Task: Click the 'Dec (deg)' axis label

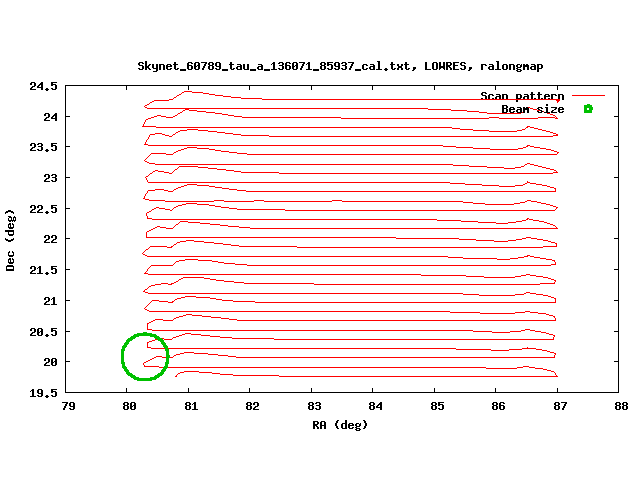Action: tap(10, 240)
